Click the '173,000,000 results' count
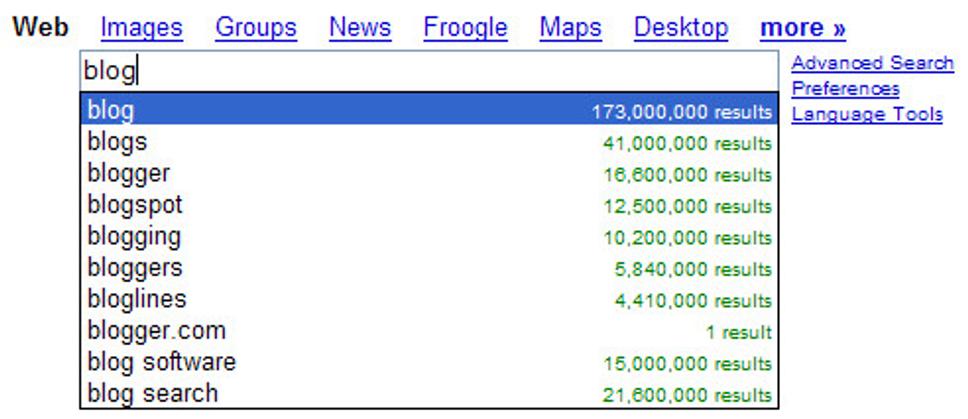Screen dimensions: 968x419 coord(682,112)
